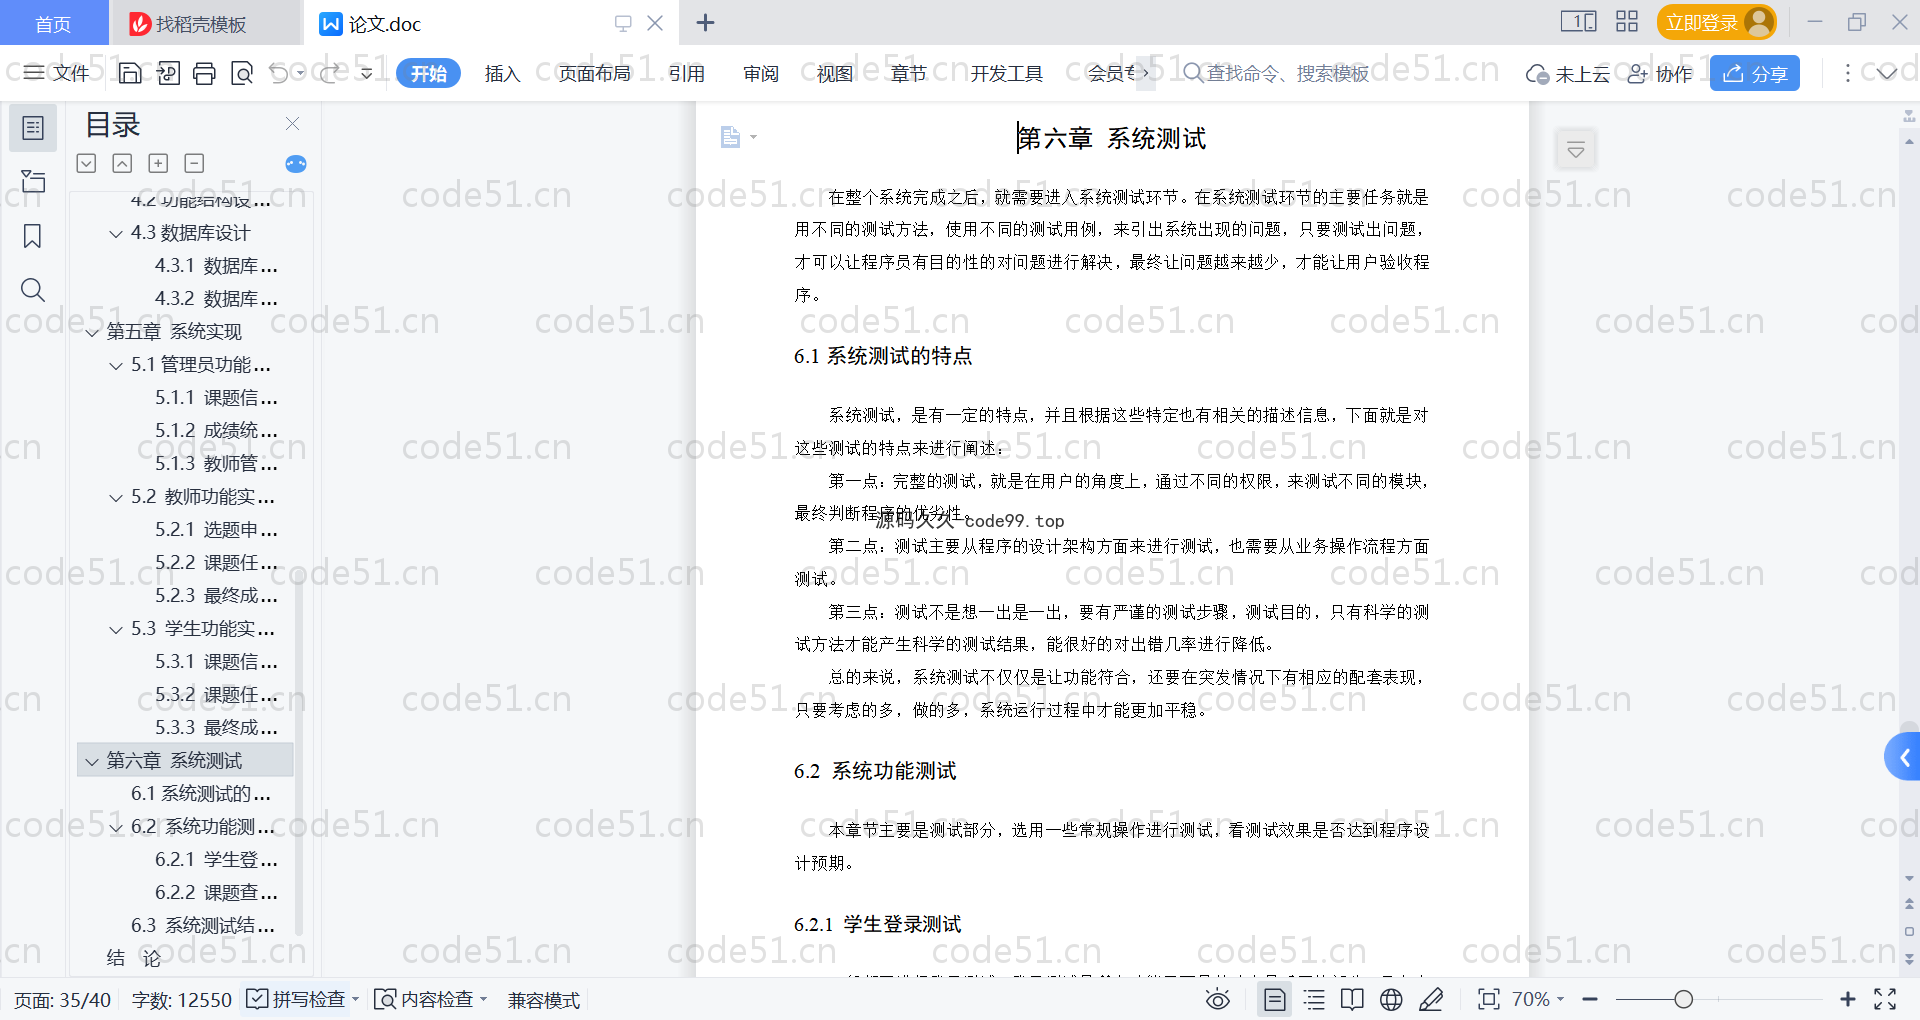The height and width of the screenshot is (1020, 1920).
Task: Open the 开发工具 tab
Action: coord(1006,73)
